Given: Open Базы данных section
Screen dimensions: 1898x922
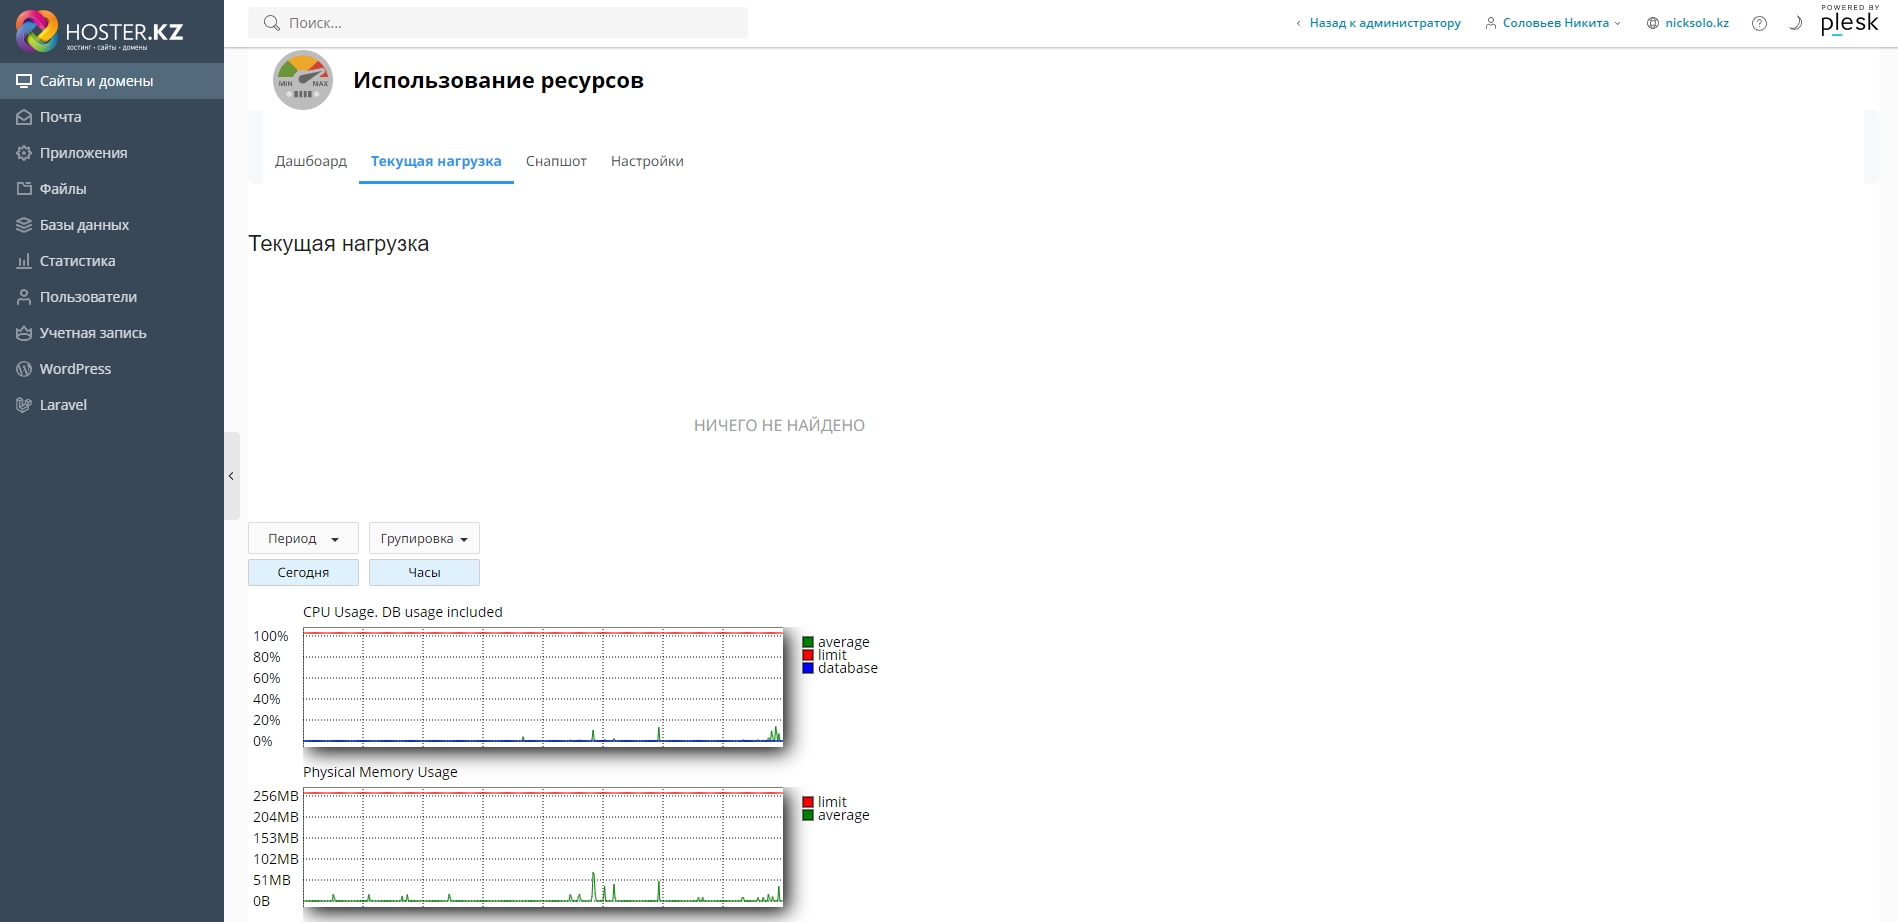Looking at the screenshot, I should click(112, 225).
